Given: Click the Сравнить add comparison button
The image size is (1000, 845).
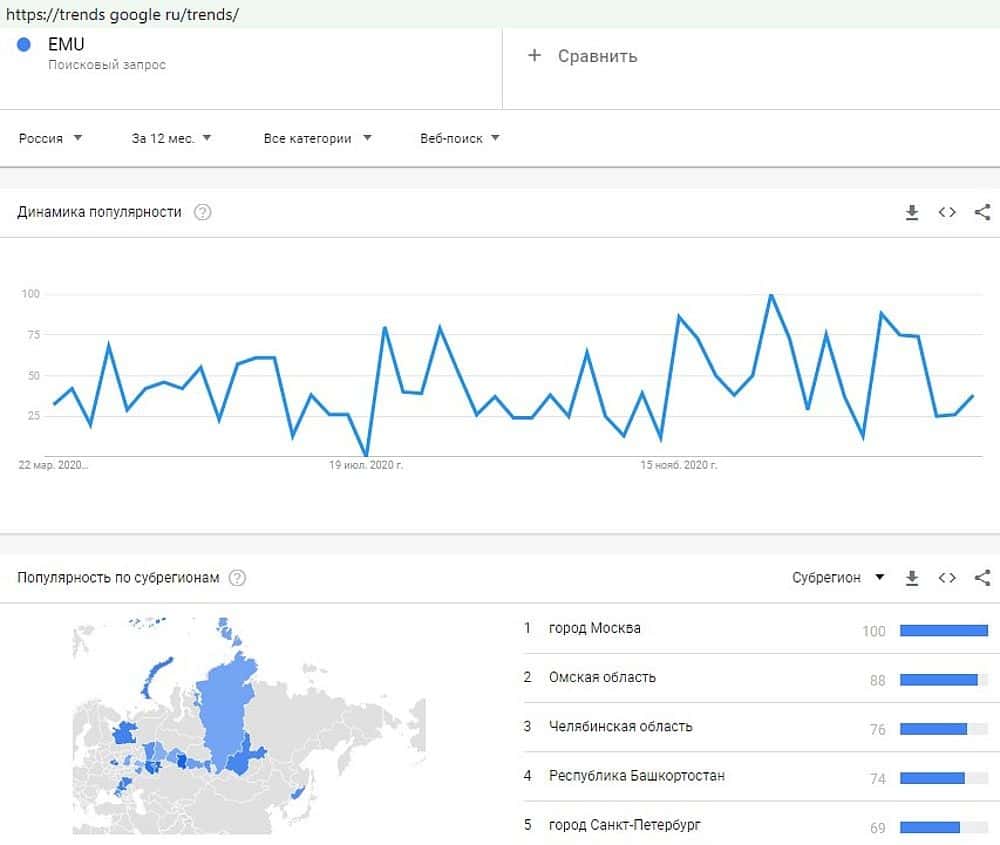Looking at the screenshot, I should (582, 56).
